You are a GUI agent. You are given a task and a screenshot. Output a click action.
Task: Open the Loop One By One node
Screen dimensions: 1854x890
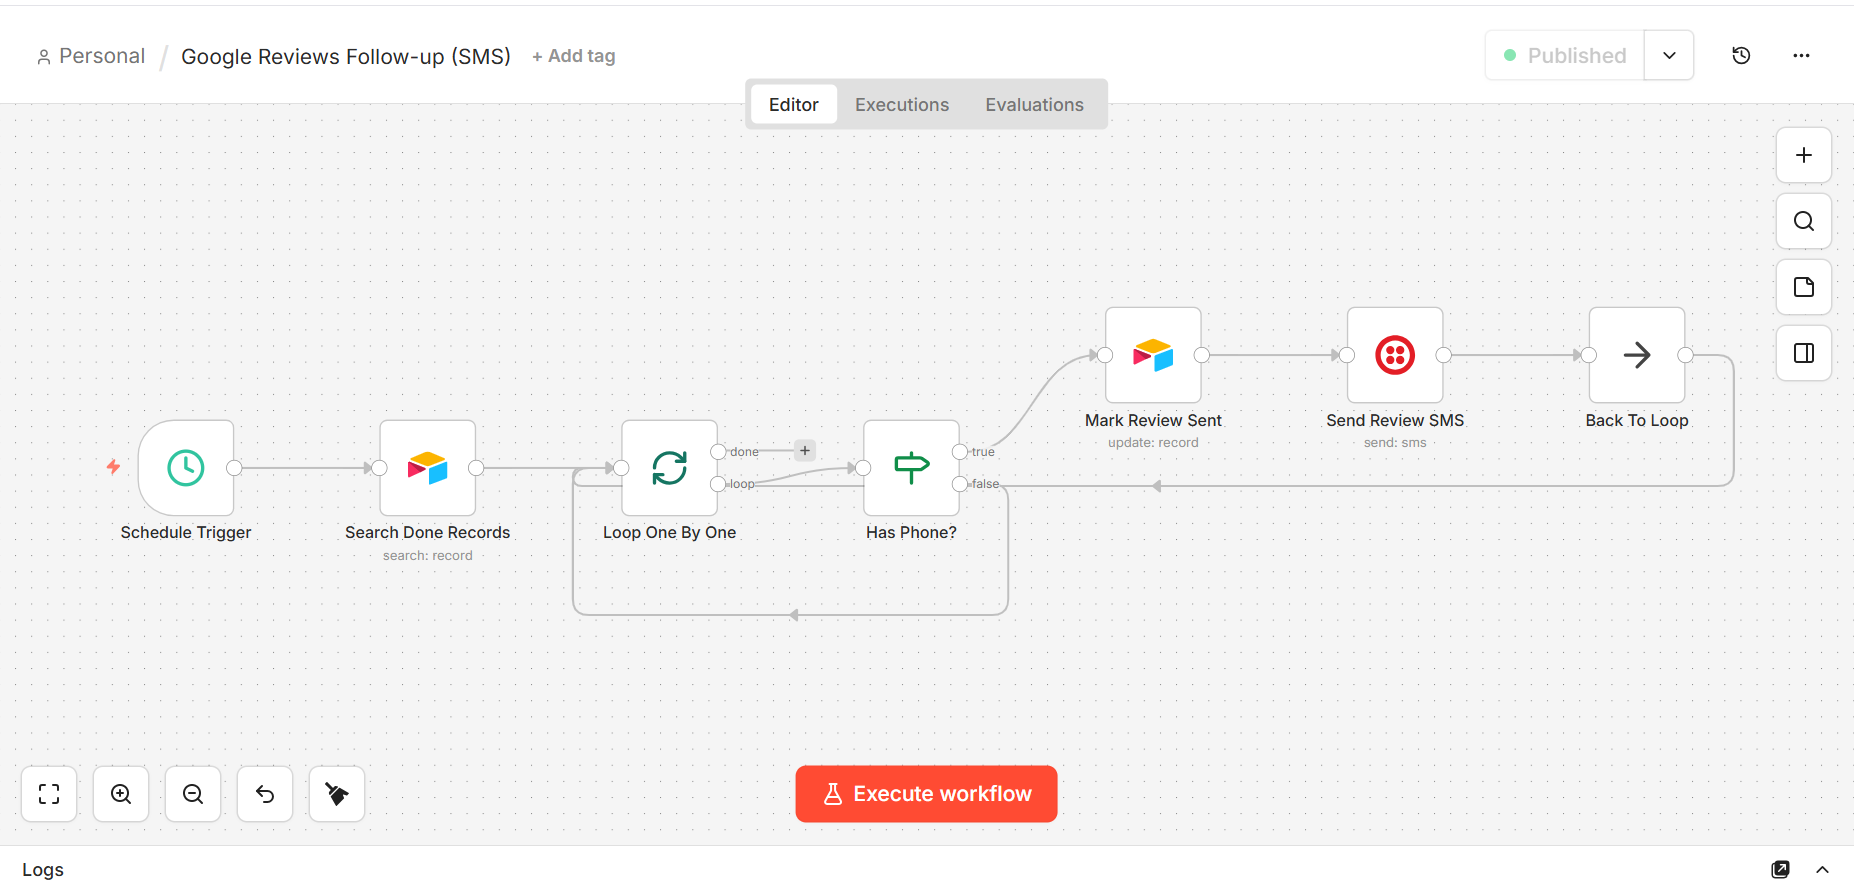point(669,468)
